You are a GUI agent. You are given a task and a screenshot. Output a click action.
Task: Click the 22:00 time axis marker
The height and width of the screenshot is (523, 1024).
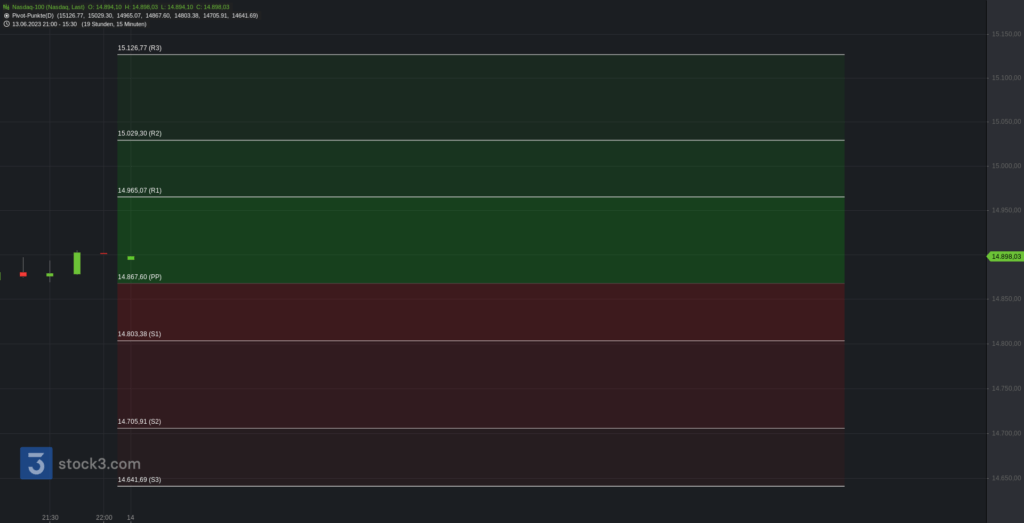click(x=104, y=517)
